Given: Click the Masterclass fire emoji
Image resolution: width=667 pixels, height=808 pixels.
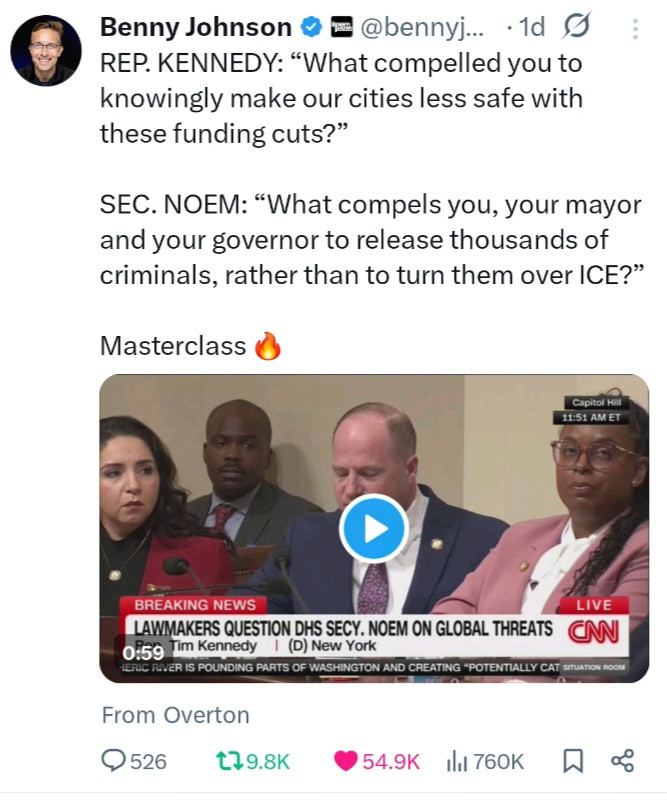Looking at the screenshot, I should [x=268, y=345].
